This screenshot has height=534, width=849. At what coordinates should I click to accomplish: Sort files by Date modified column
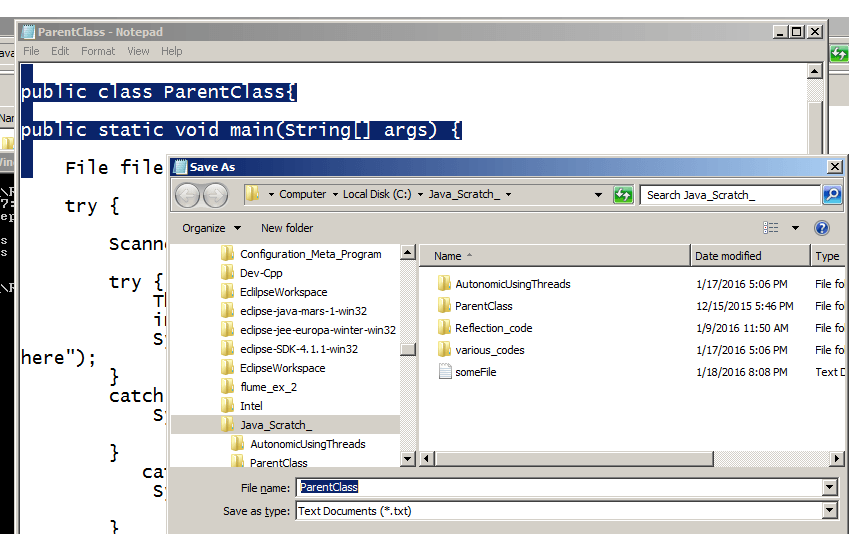pyautogui.click(x=728, y=256)
